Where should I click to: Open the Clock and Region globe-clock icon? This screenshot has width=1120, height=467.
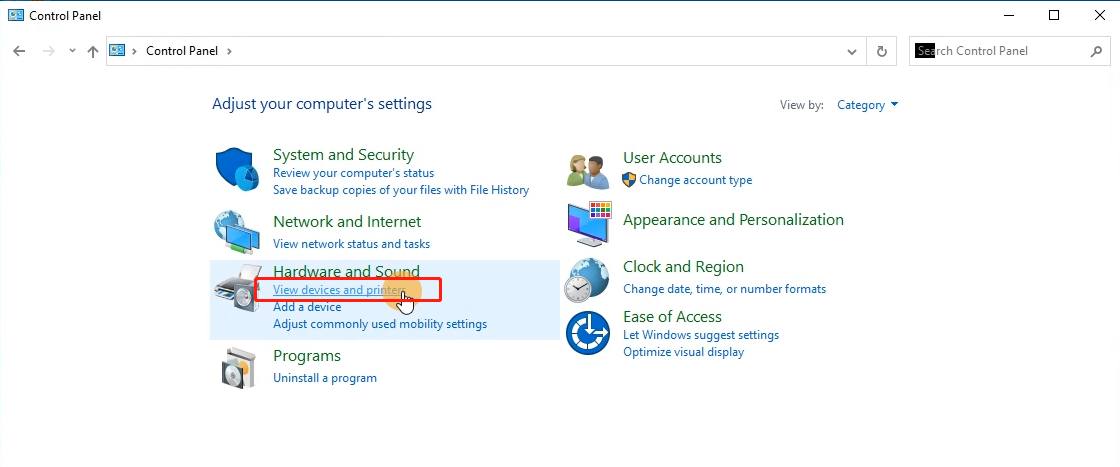586,280
